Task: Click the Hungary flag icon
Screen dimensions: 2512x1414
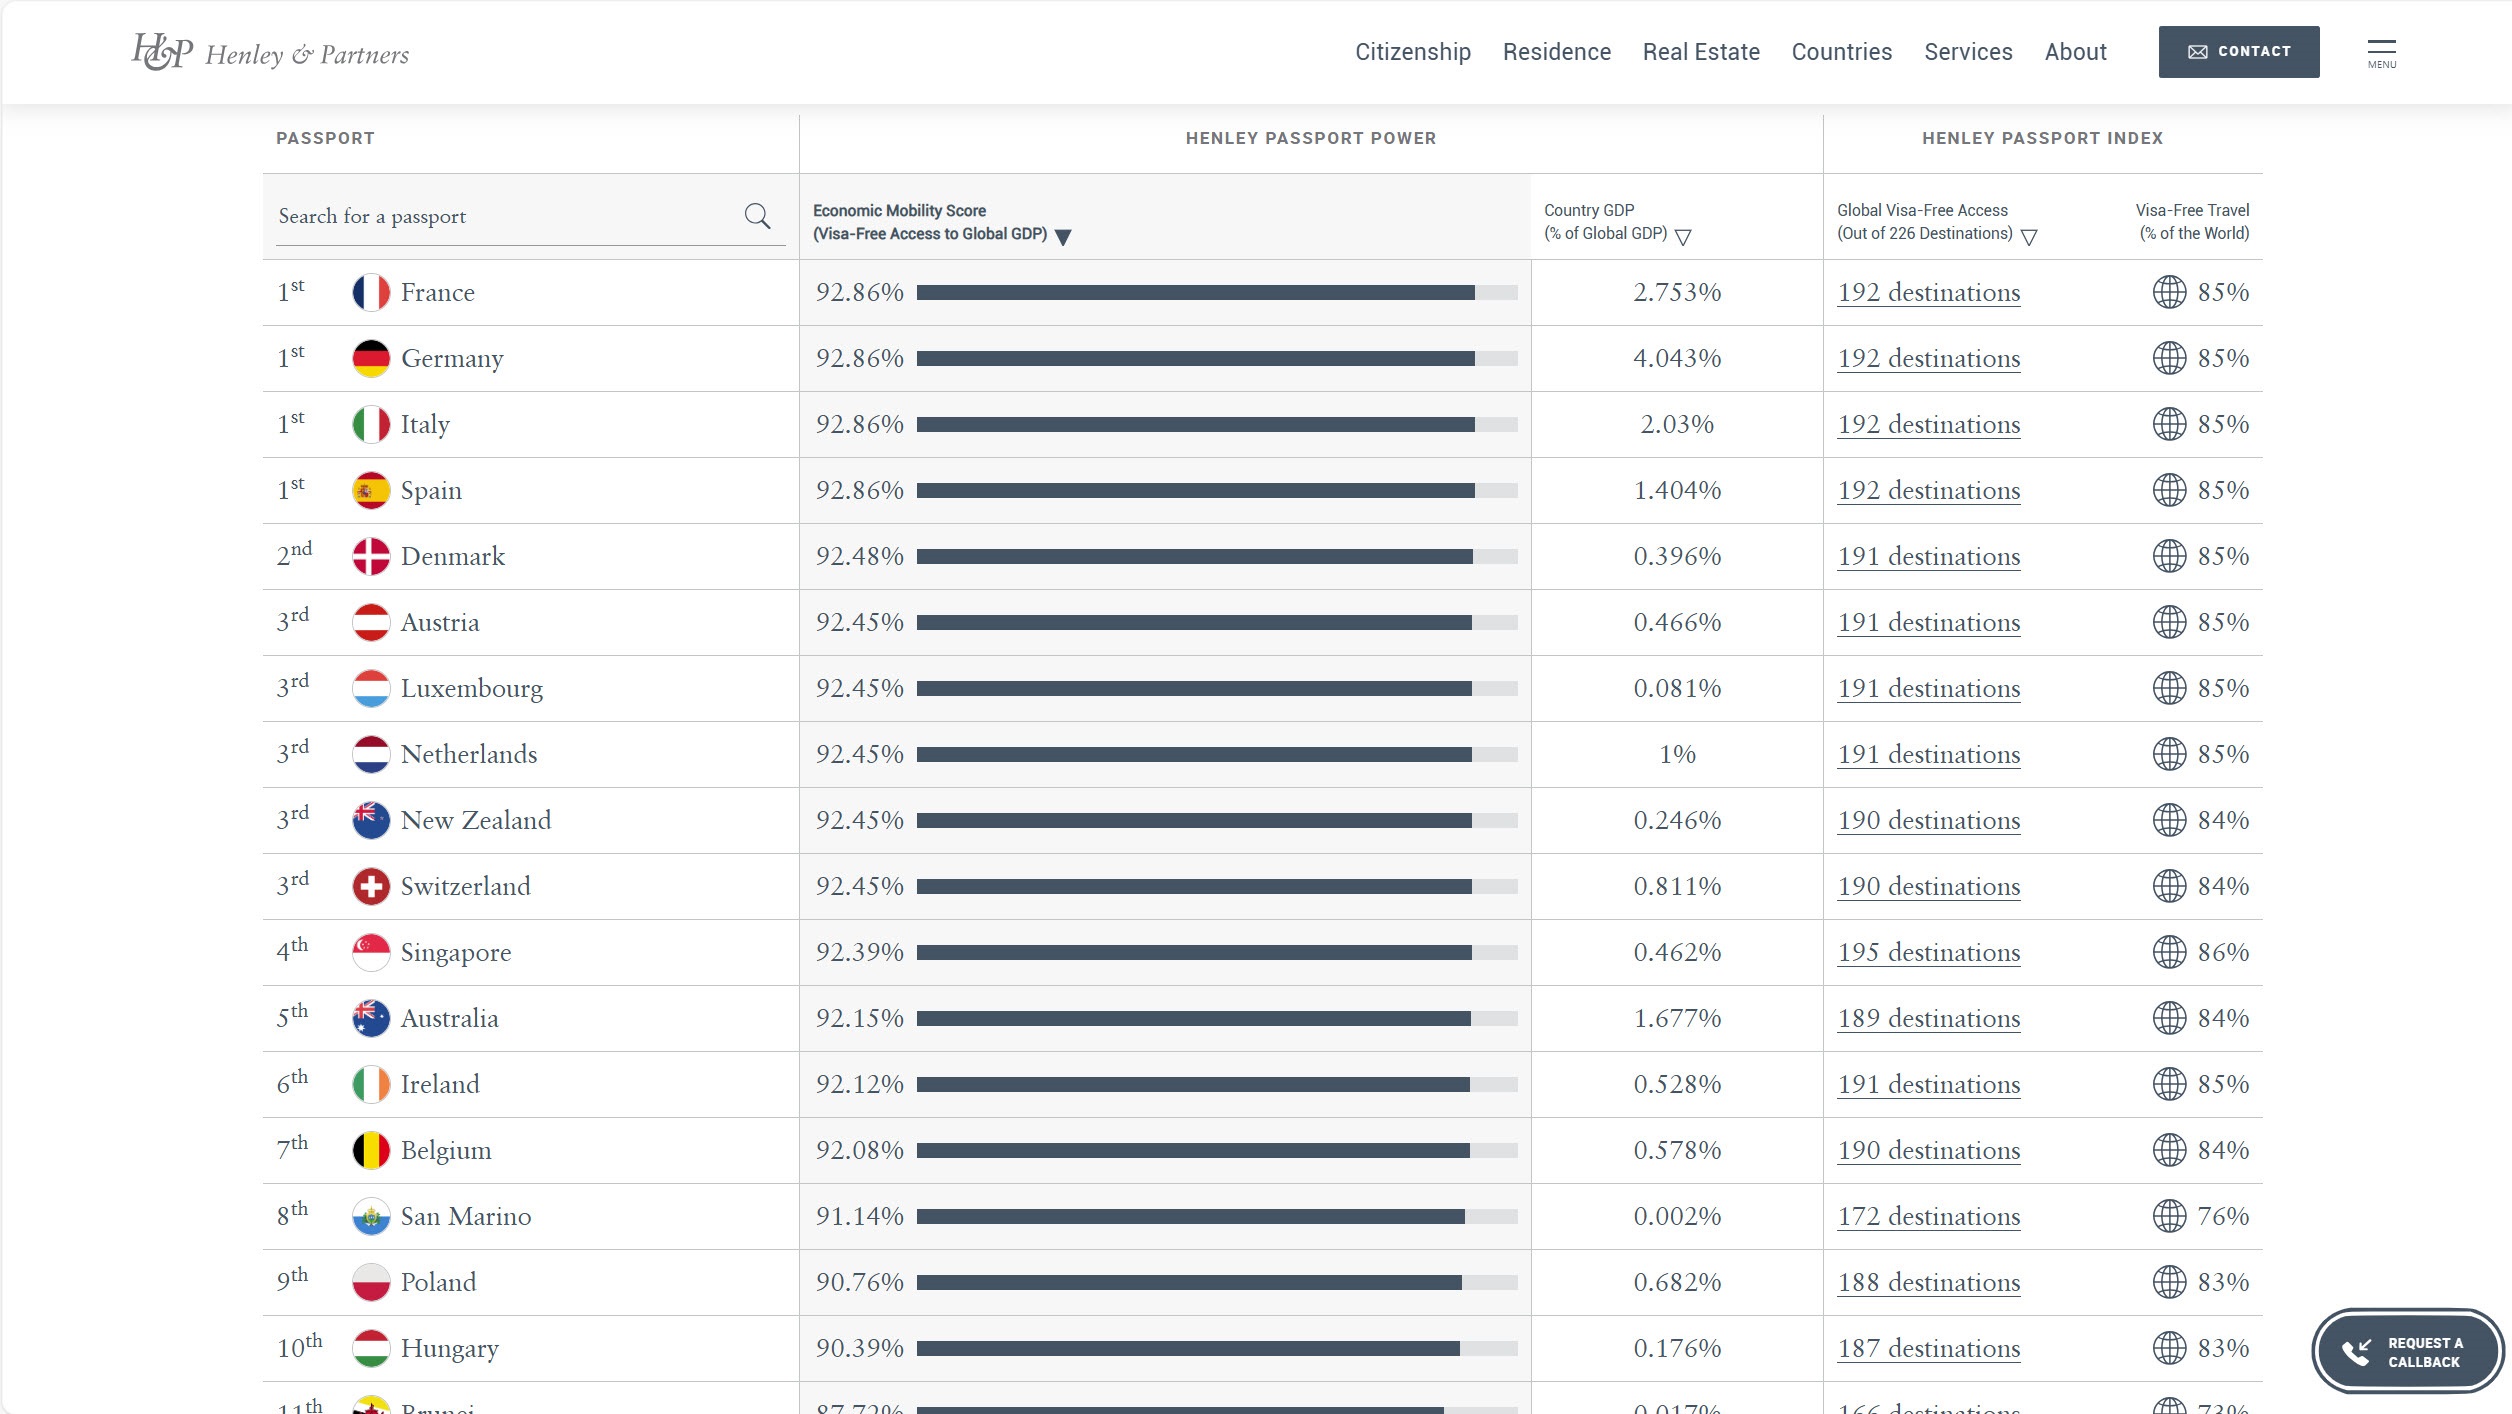Action: click(x=371, y=1348)
